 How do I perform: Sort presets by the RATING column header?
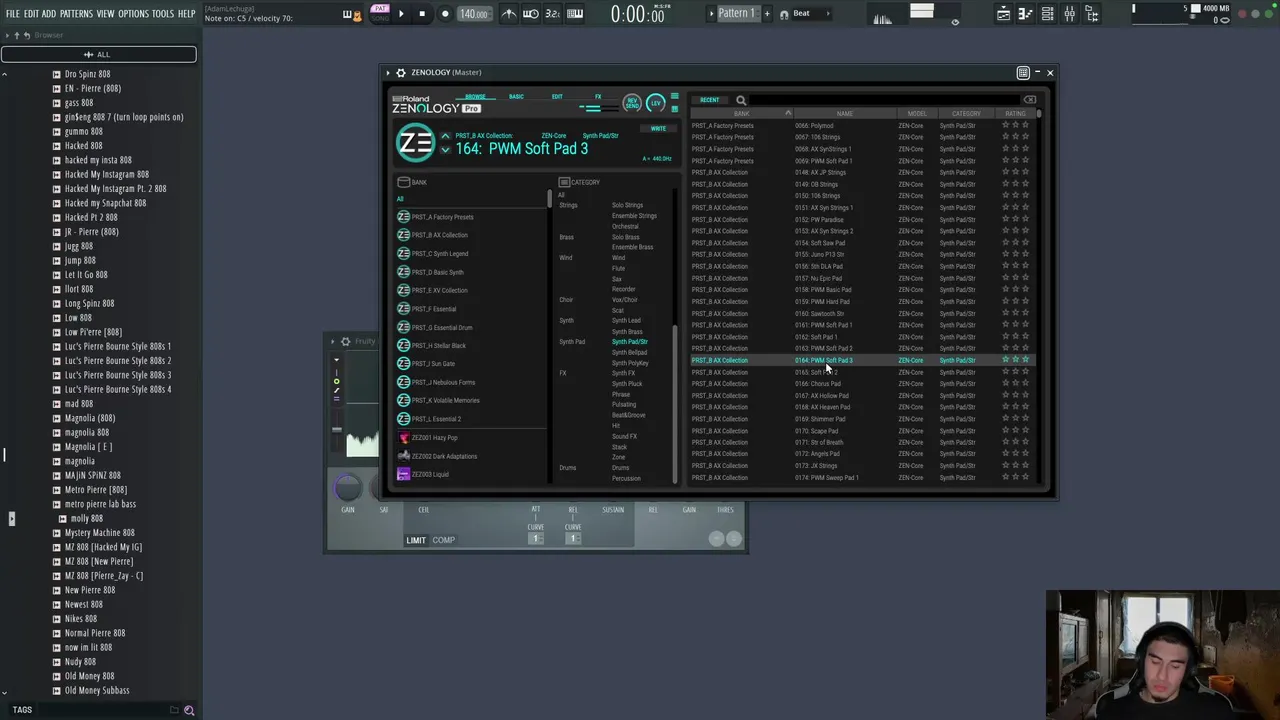[1016, 113]
